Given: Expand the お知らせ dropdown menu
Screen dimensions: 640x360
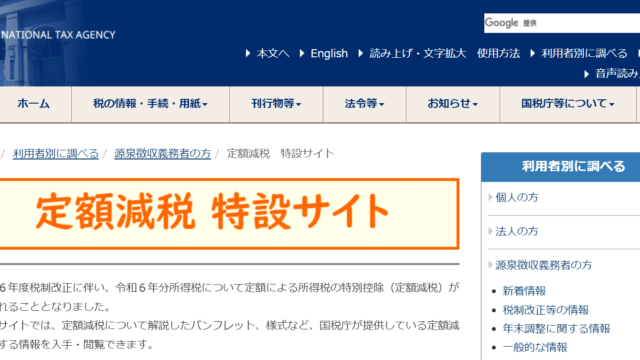Looking at the screenshot, I should 453,104.
